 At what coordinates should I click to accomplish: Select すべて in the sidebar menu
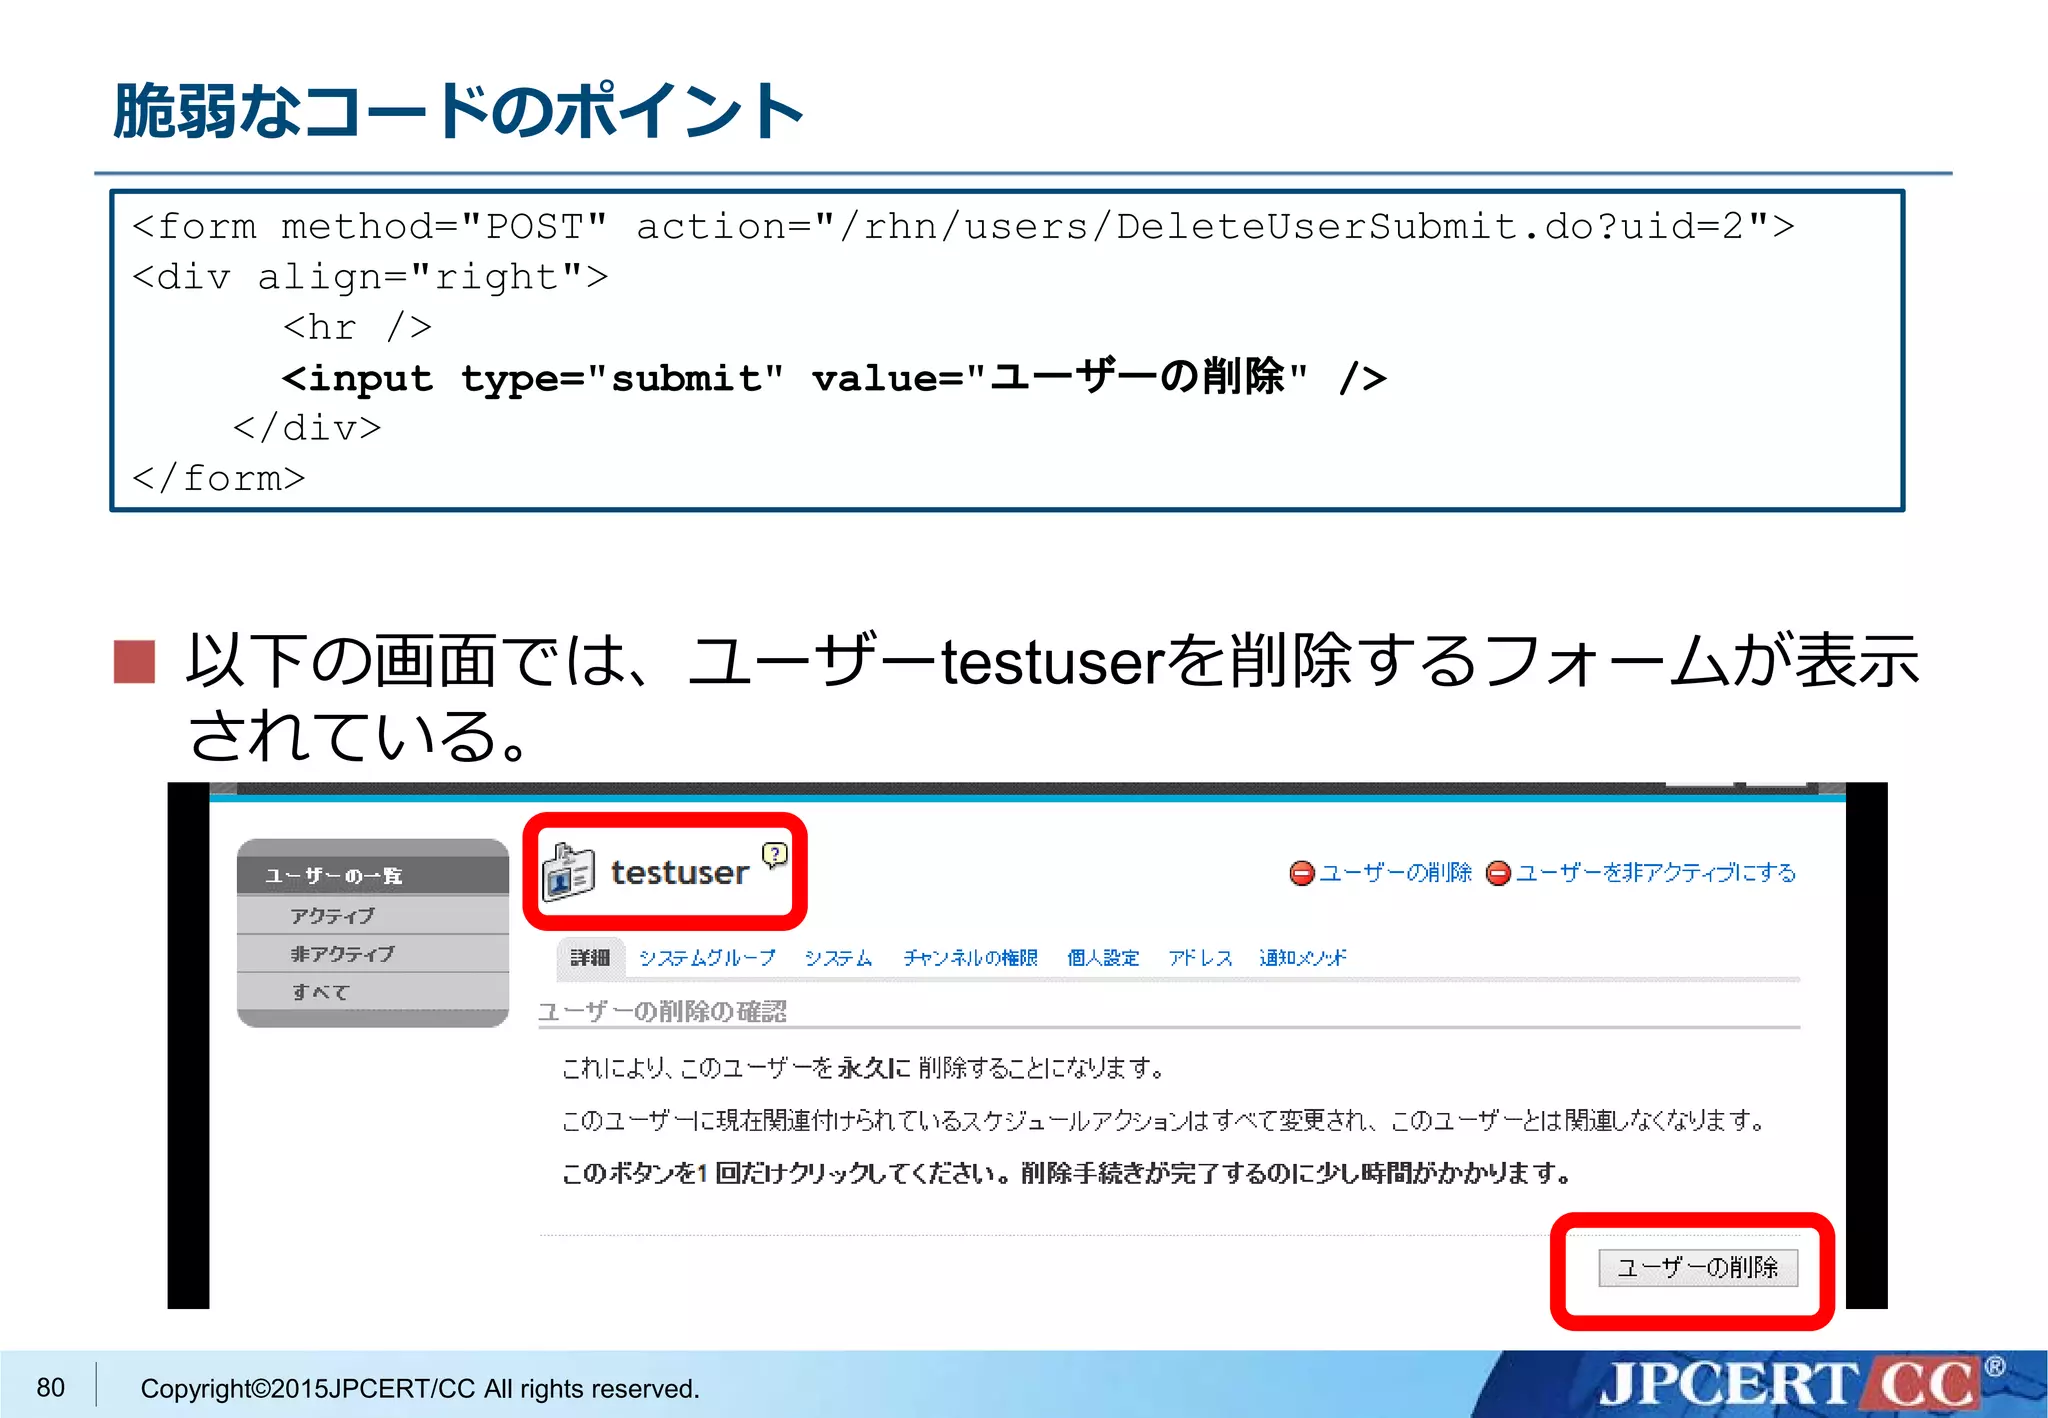point(373,992)
